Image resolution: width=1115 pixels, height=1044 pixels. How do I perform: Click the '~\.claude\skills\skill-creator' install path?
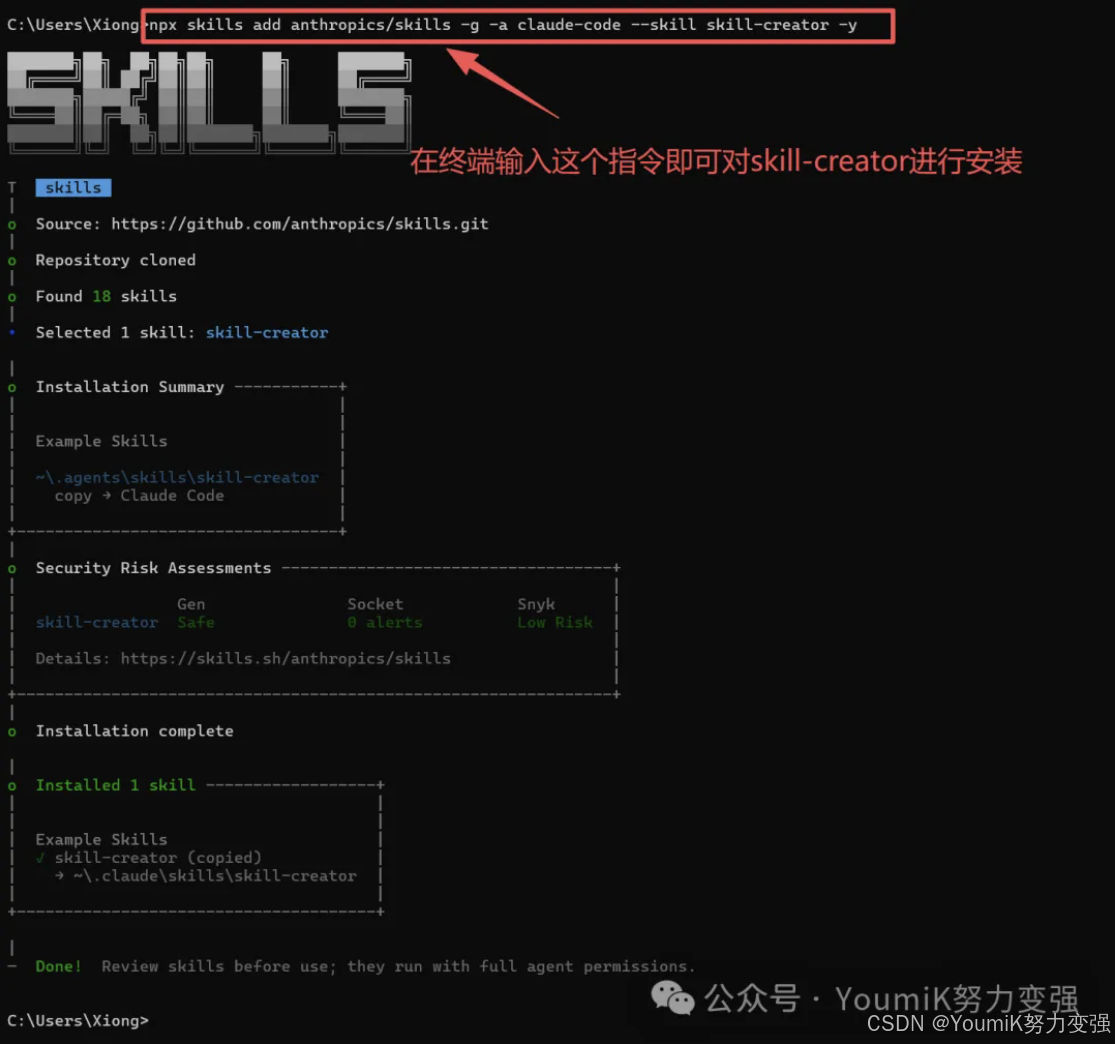pos(215,876)
